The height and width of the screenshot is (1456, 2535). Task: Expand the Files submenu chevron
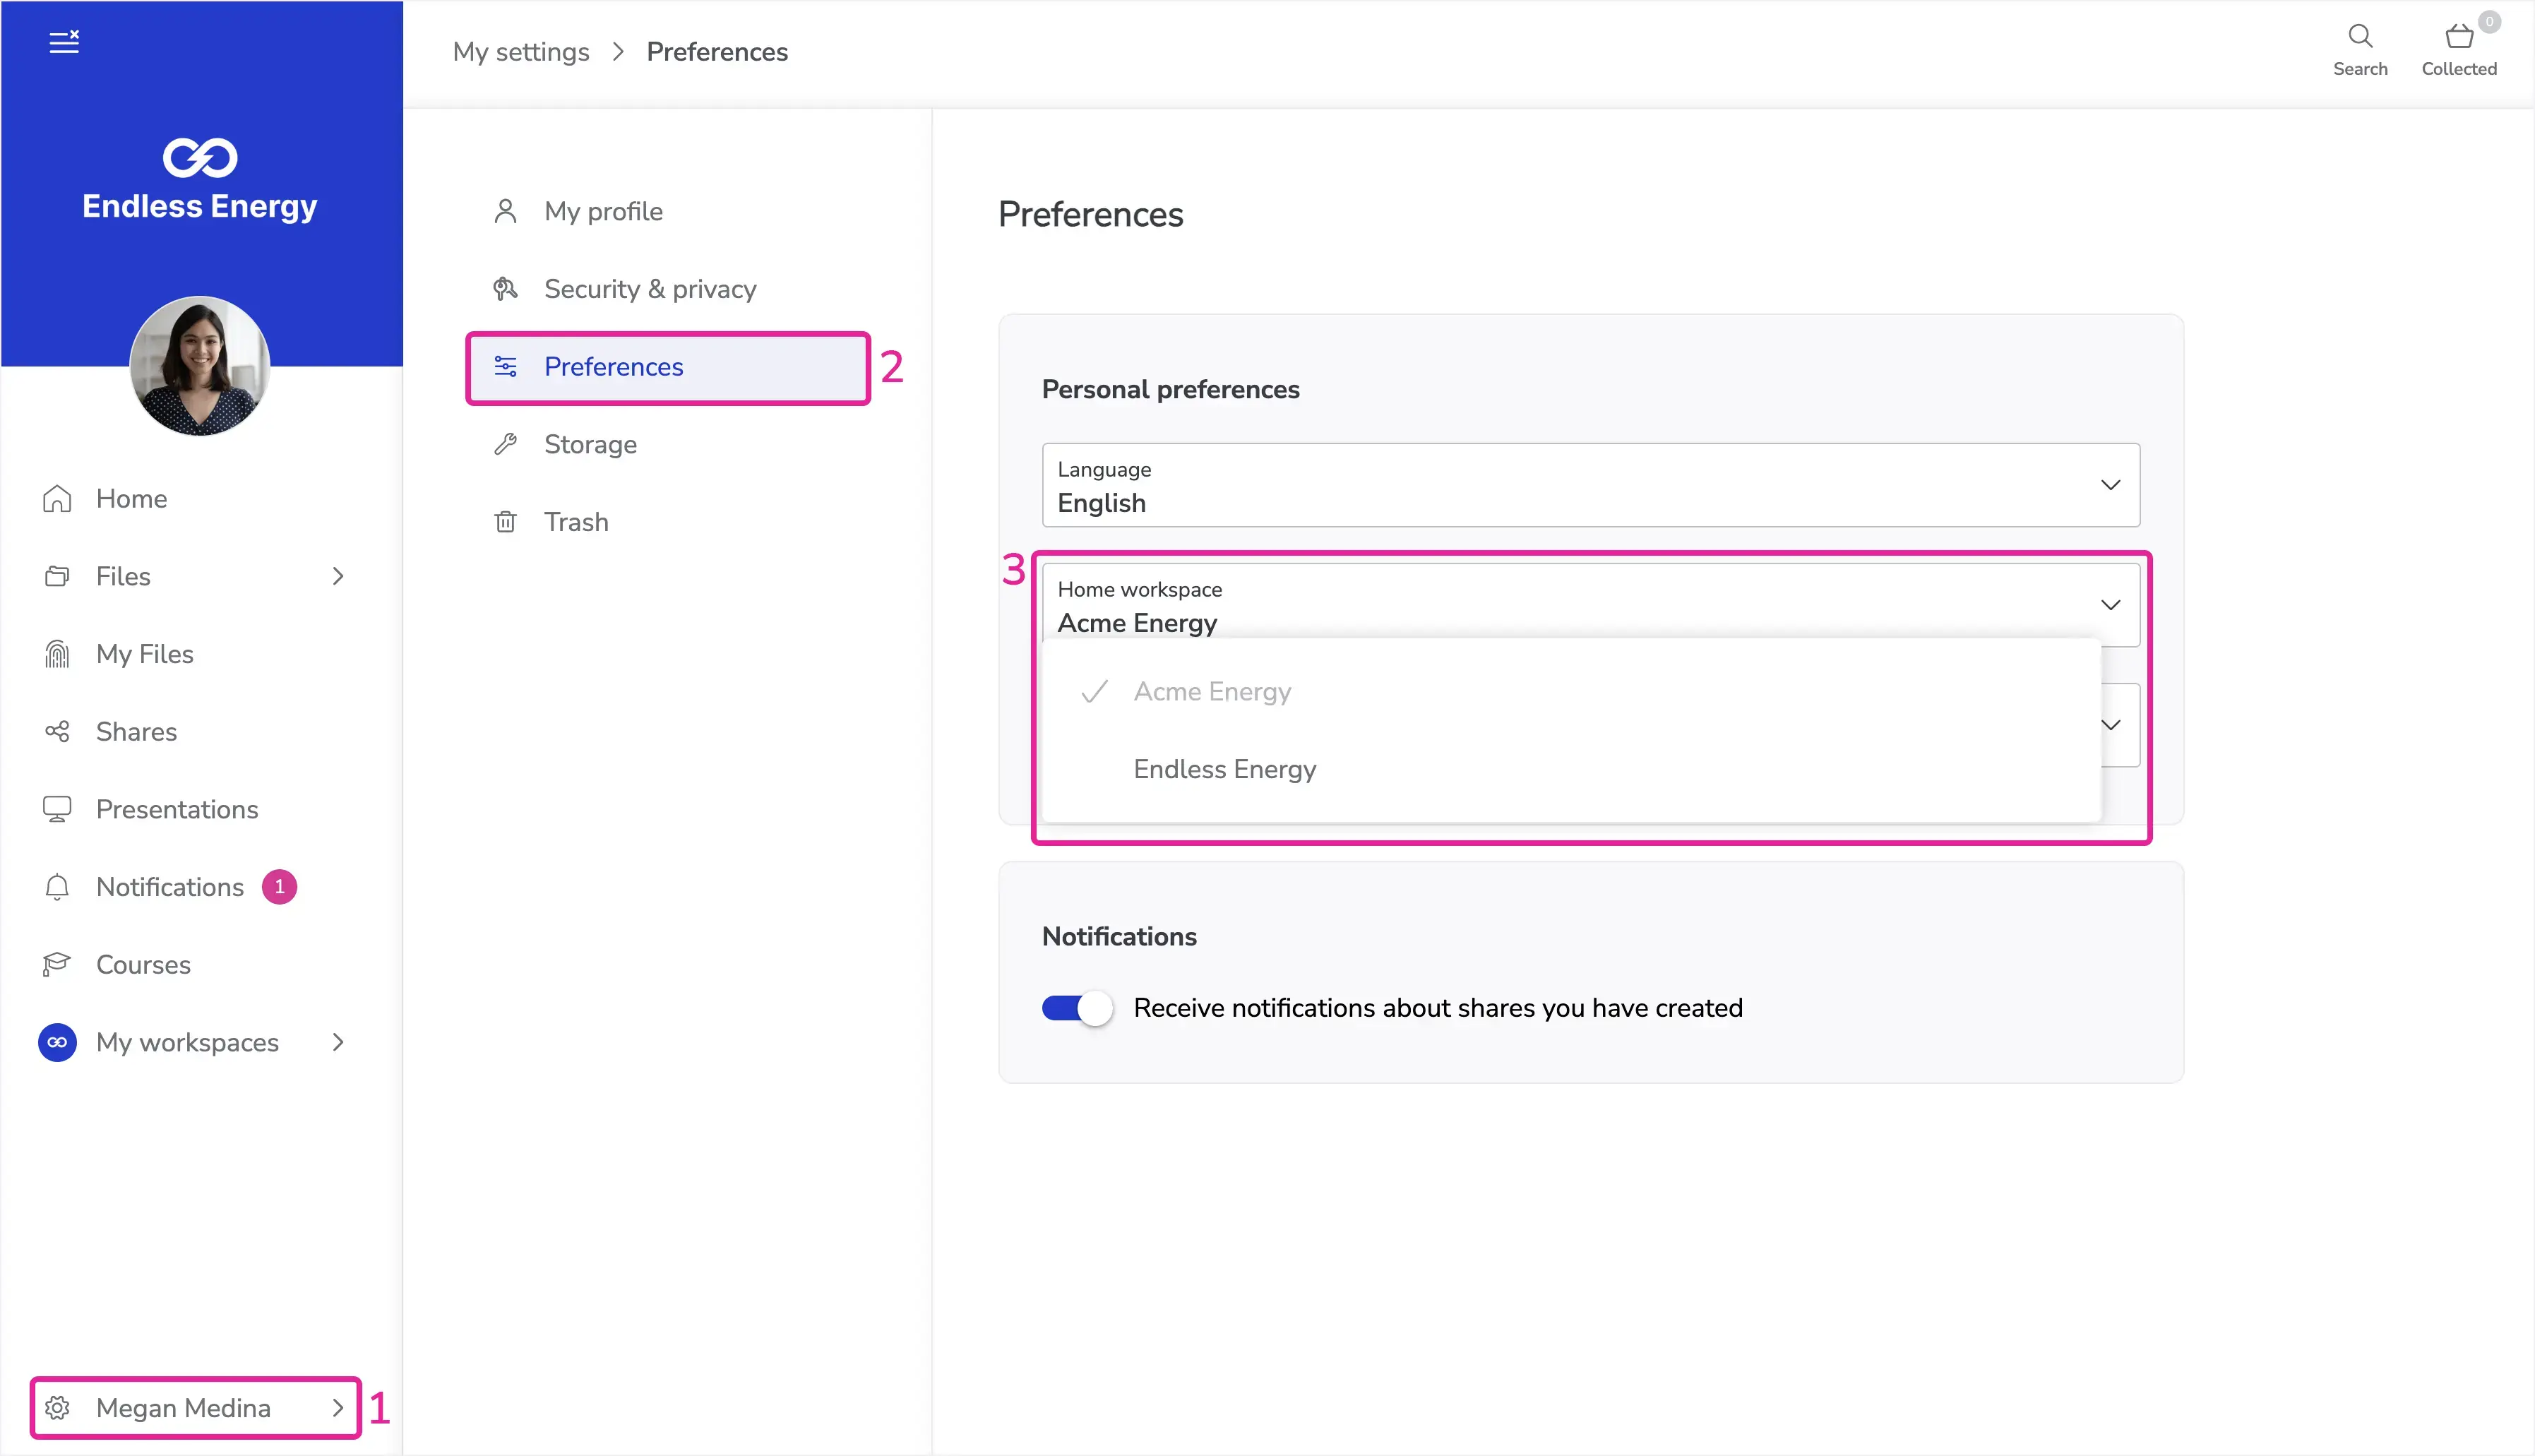338,576
